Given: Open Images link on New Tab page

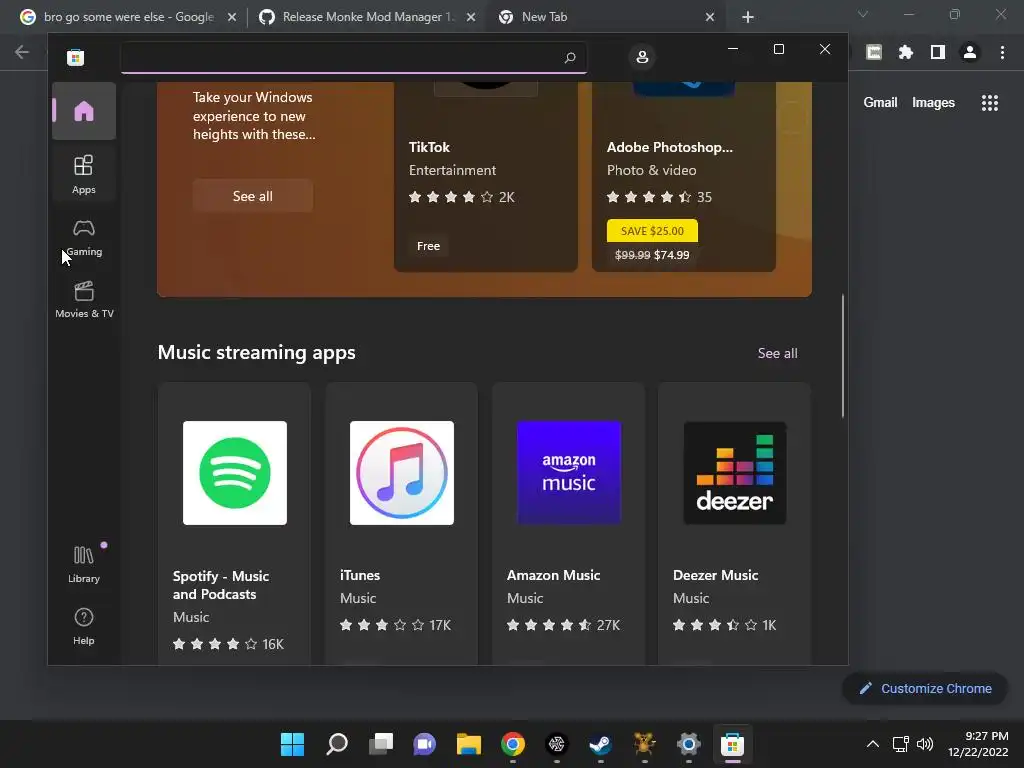Looking at the screenshot, I should 933,103.
